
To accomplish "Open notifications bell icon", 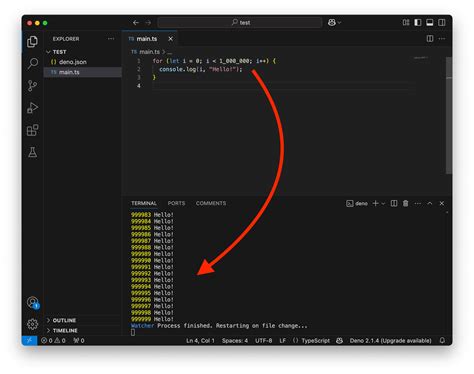I will [x=442, y=340].
